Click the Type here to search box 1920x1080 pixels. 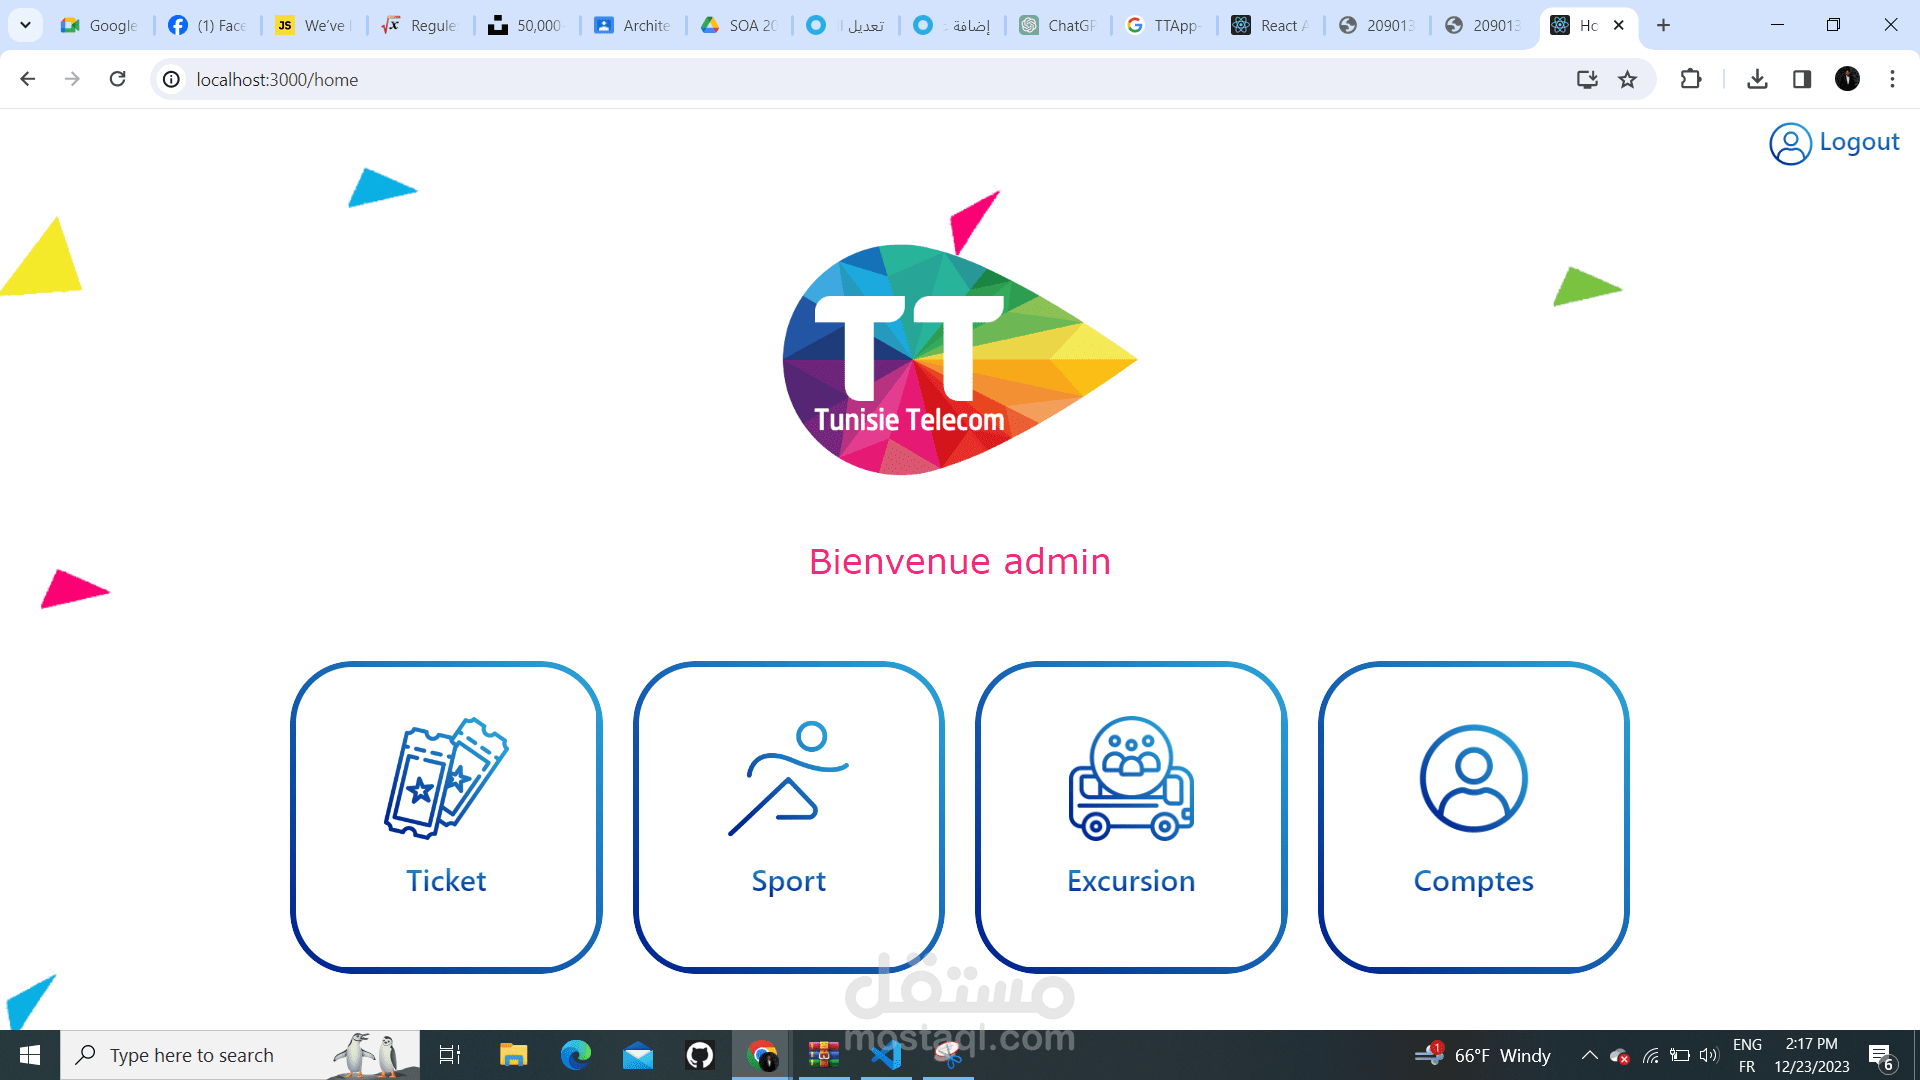[240, 1055]
